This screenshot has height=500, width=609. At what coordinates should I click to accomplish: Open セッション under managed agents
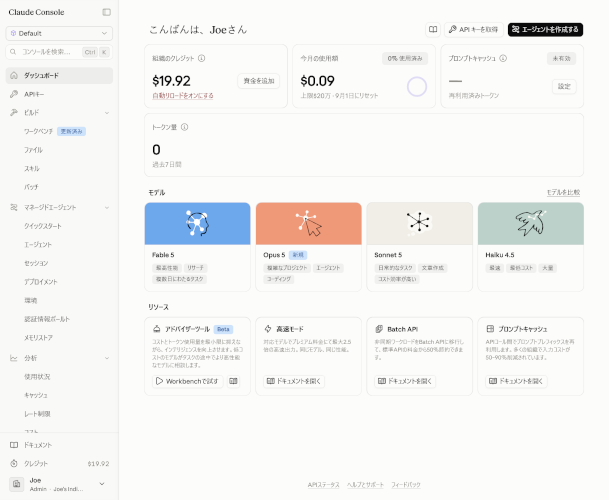tap(36, 263)
